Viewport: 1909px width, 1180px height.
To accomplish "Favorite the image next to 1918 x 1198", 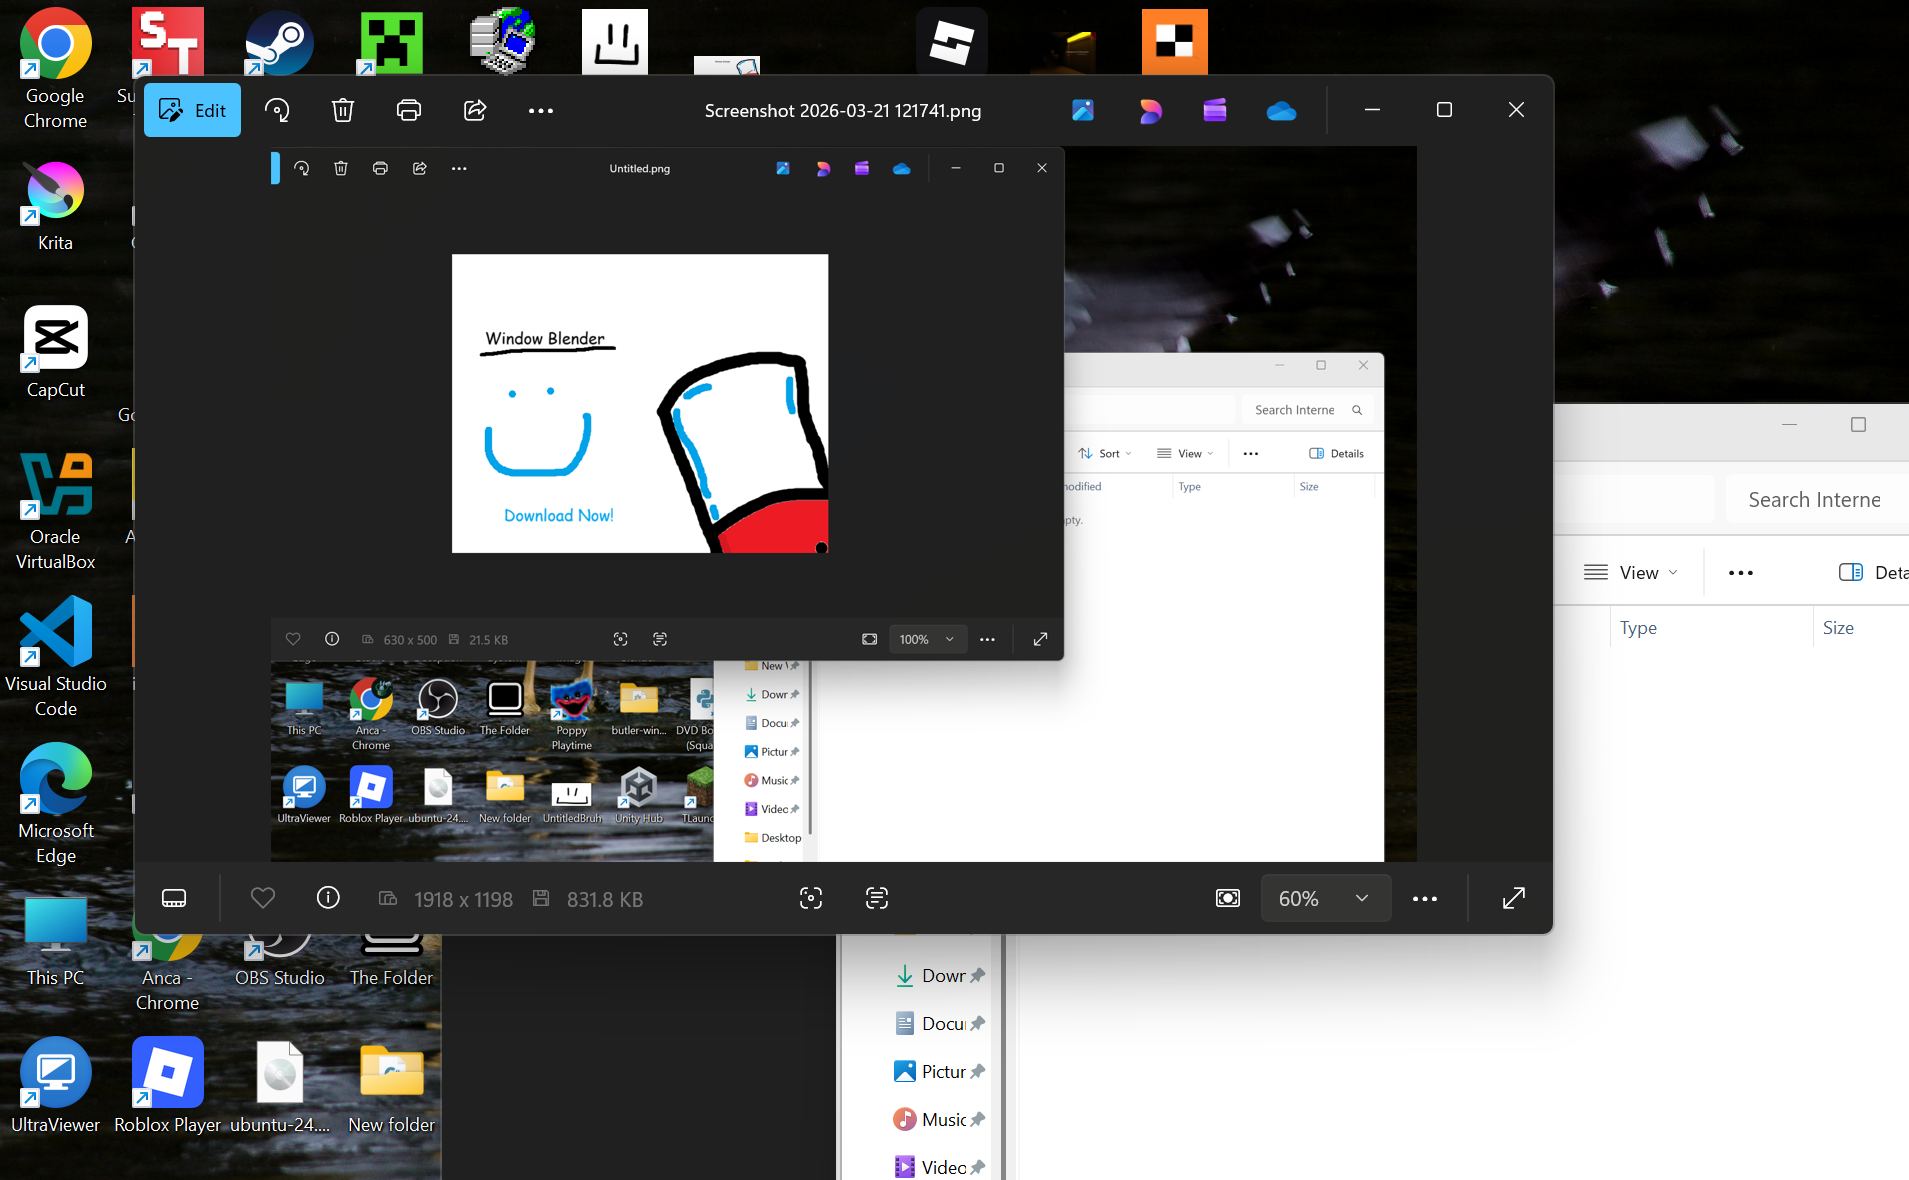I will click(x=263, y=898).
